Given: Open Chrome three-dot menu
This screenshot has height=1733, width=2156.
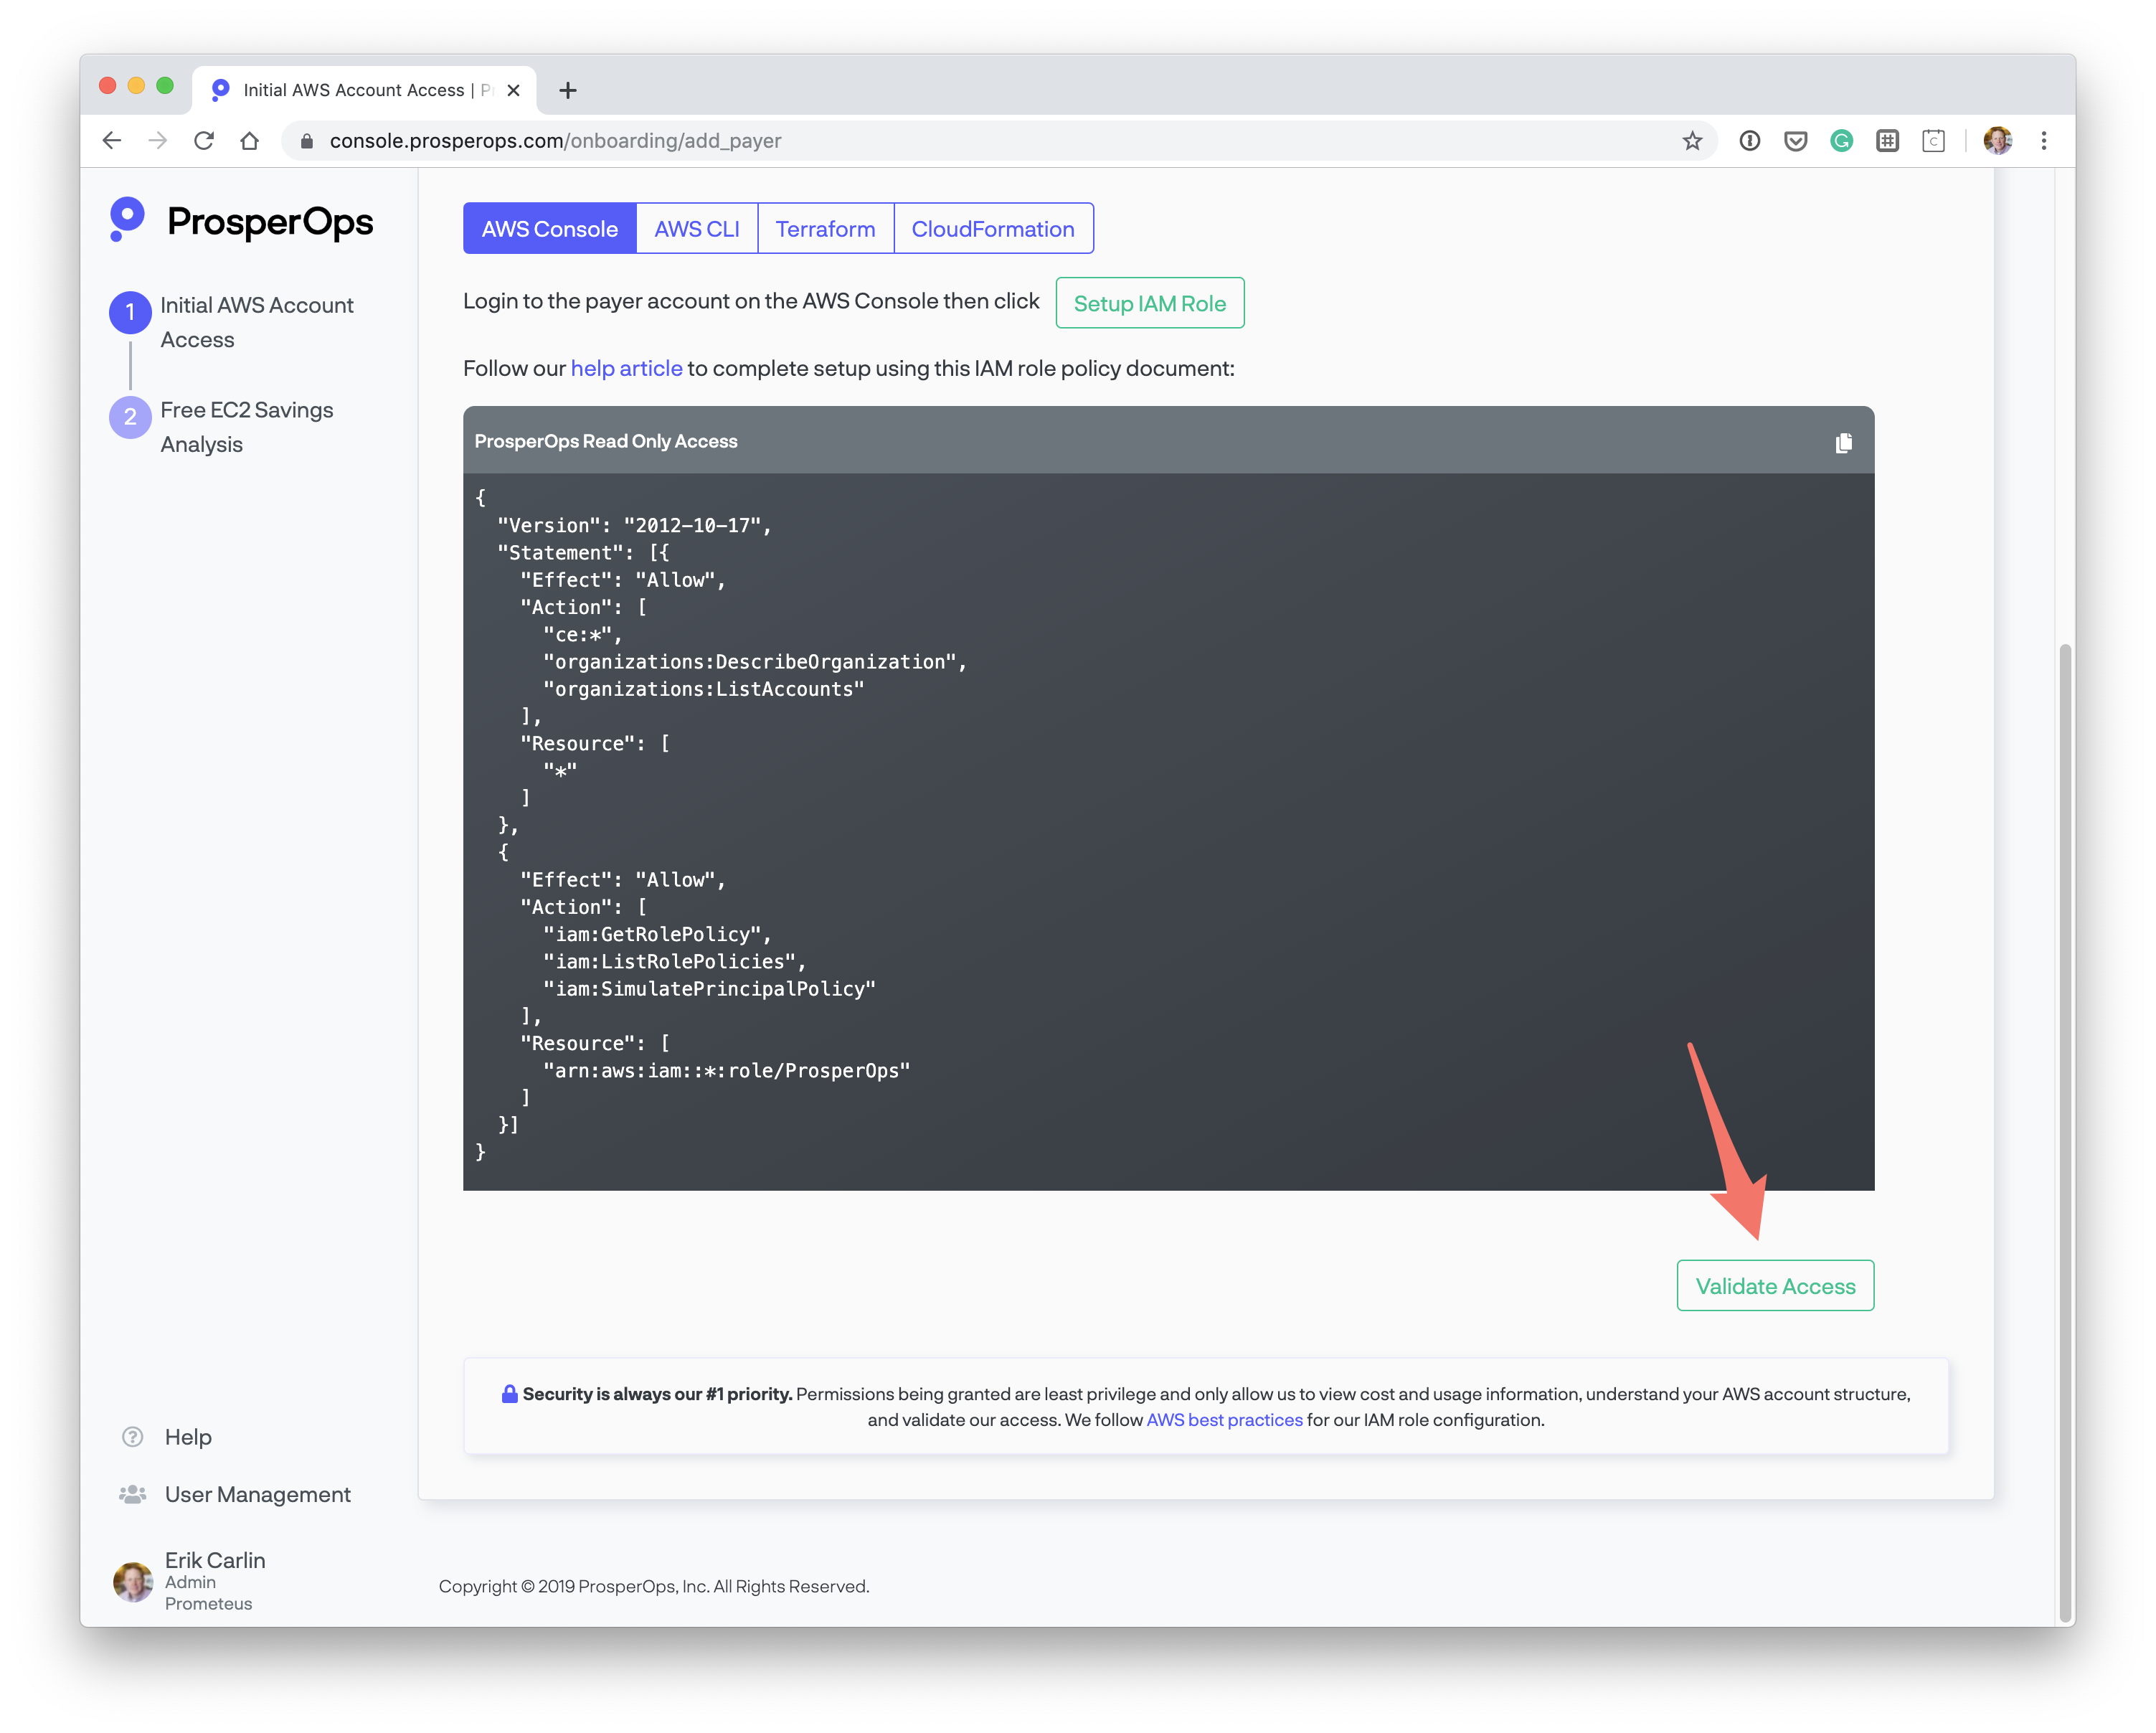Looking at the screenshot, I should click(2043, 141).
